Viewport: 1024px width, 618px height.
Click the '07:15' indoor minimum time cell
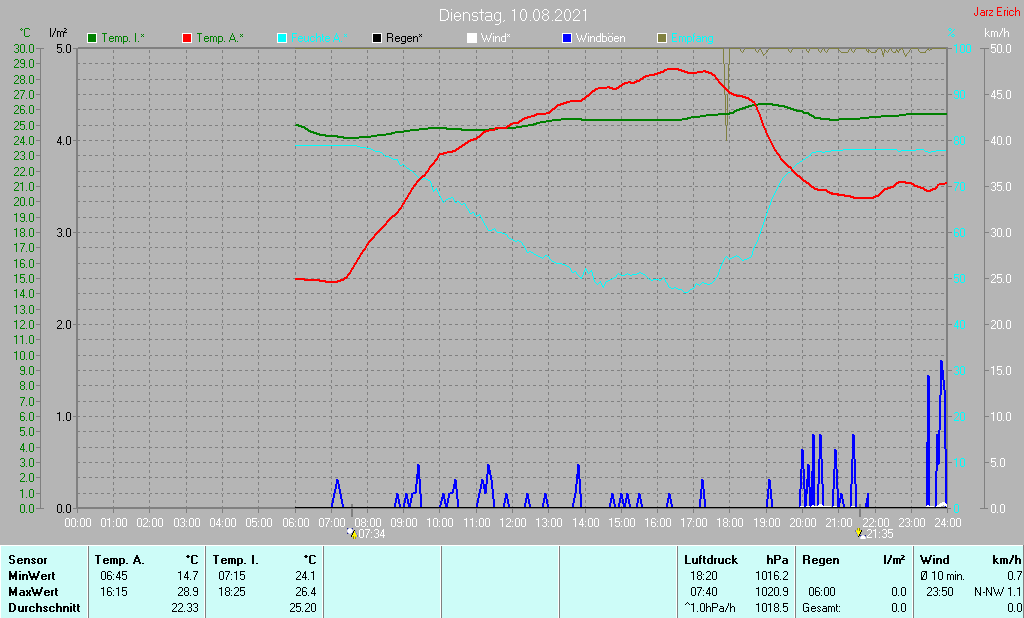(231, 576)
